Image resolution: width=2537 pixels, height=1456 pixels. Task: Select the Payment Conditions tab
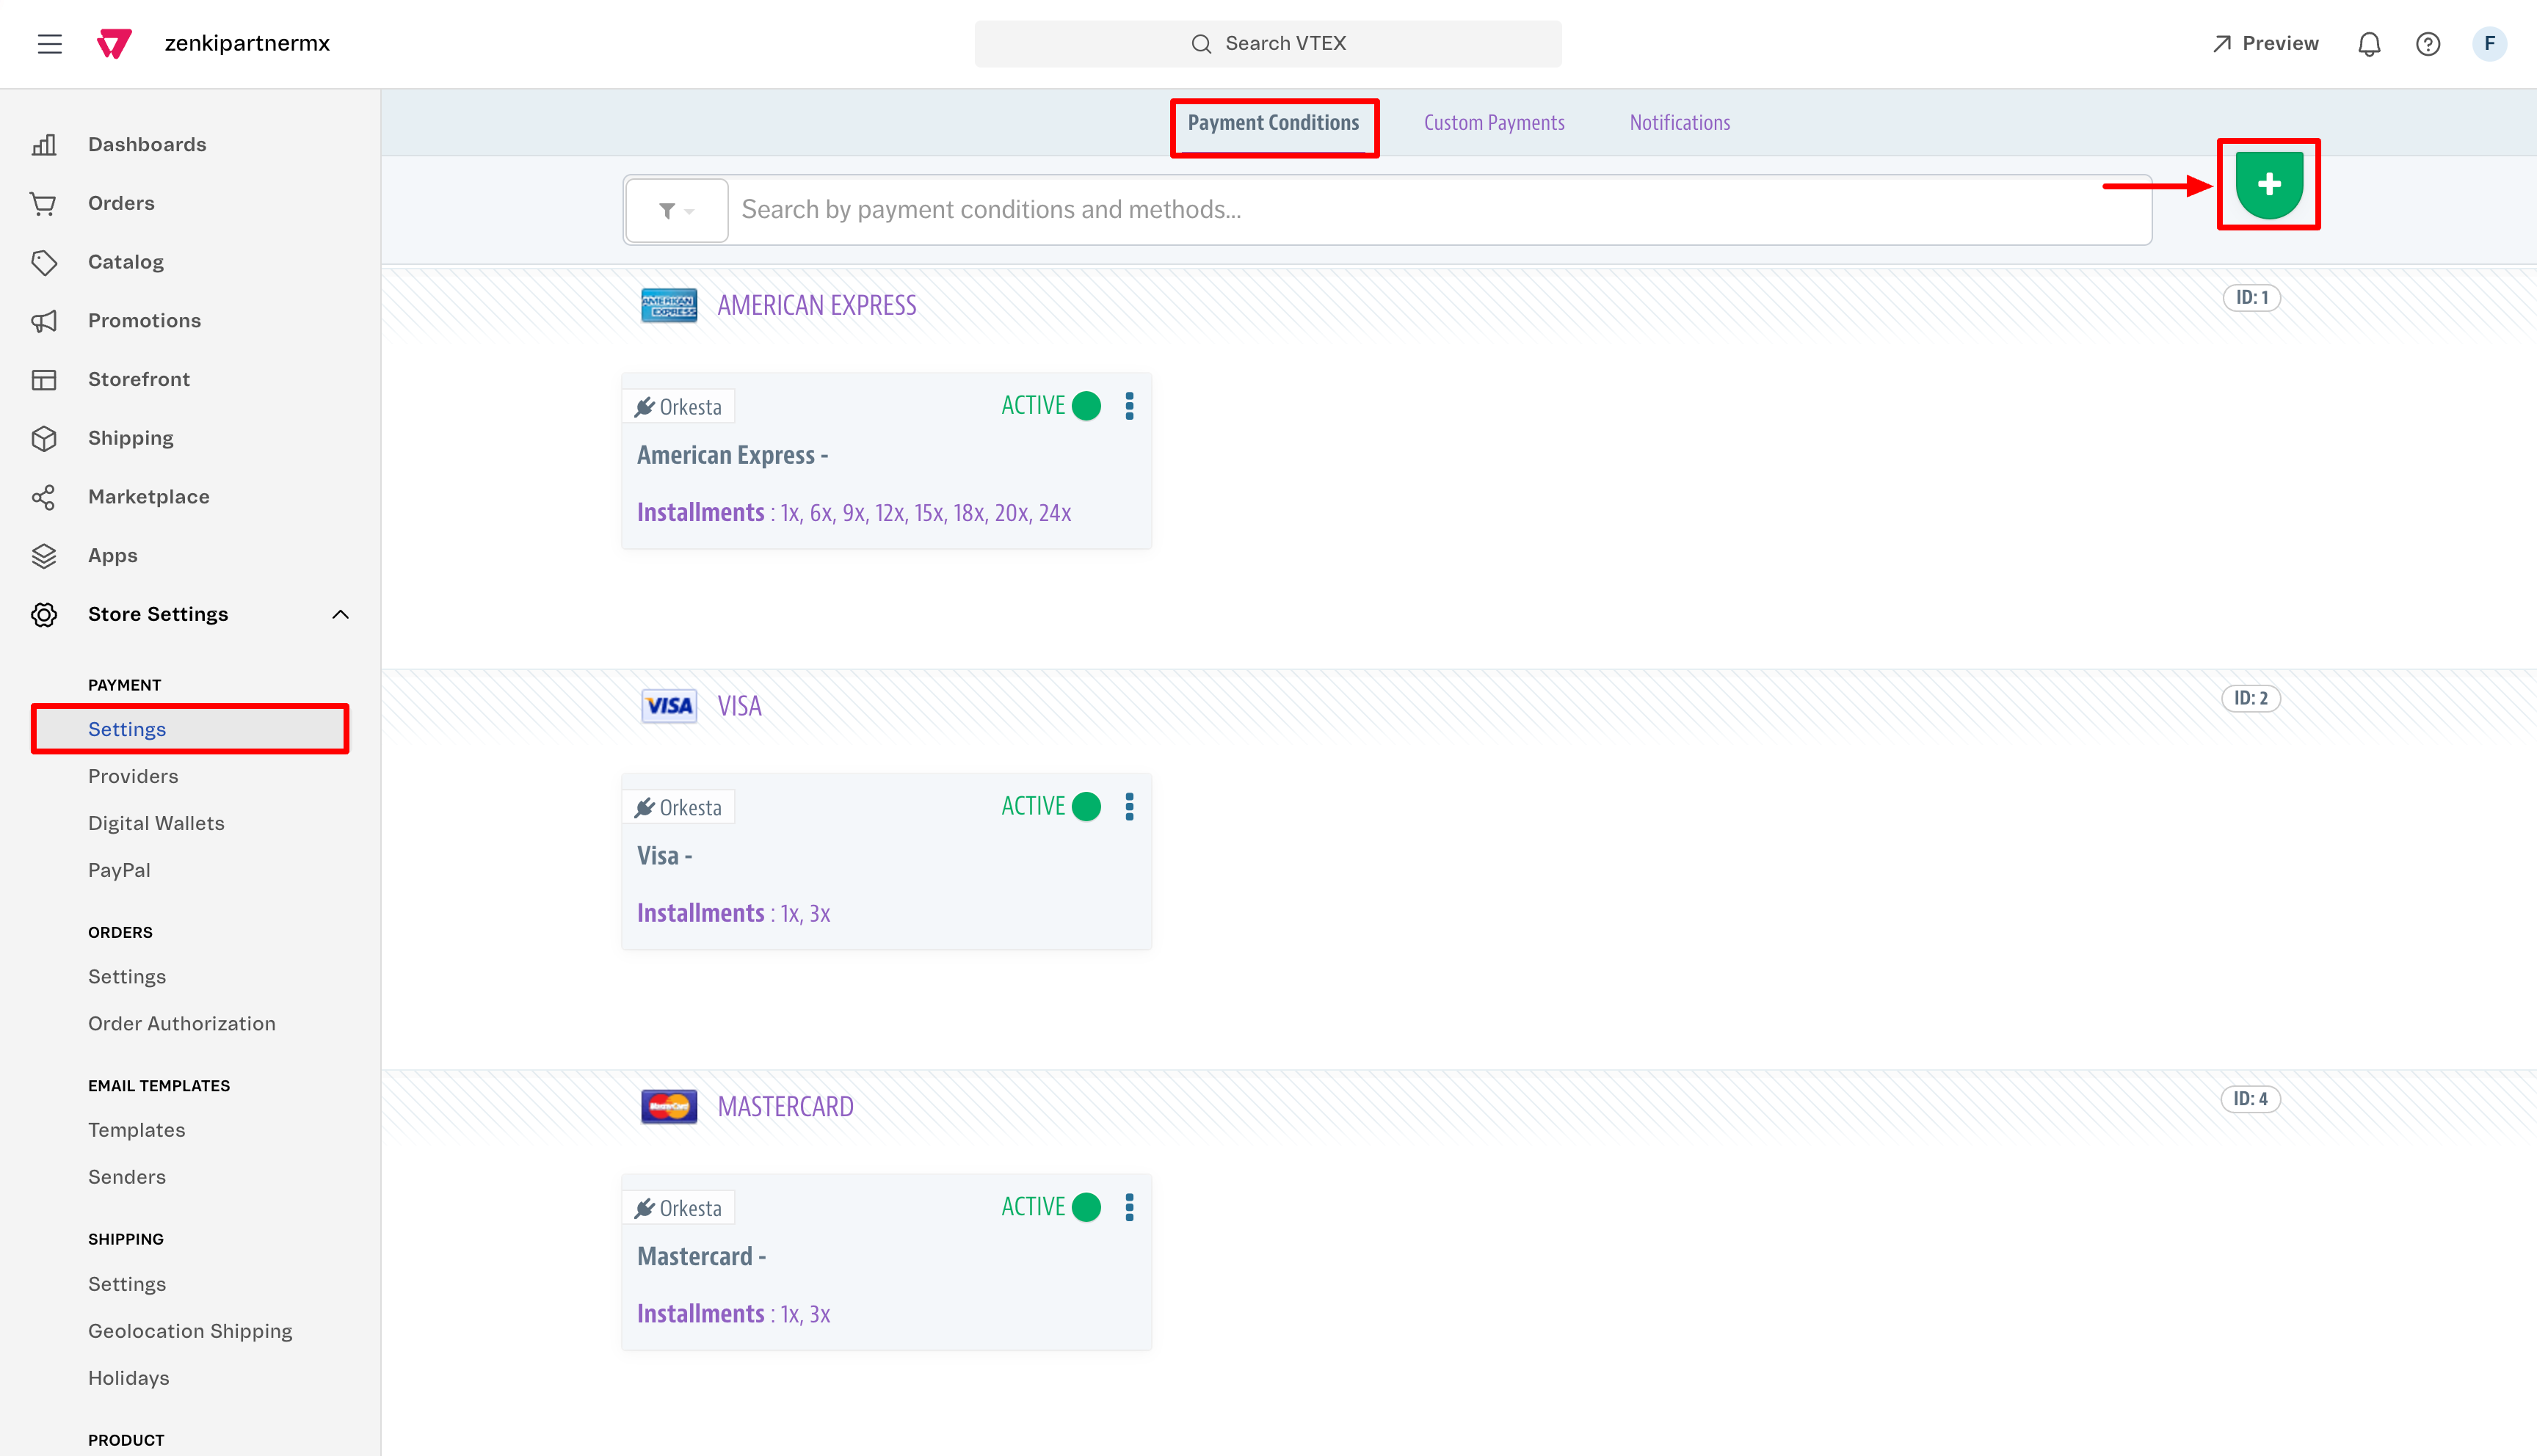tap(1273, 123)
